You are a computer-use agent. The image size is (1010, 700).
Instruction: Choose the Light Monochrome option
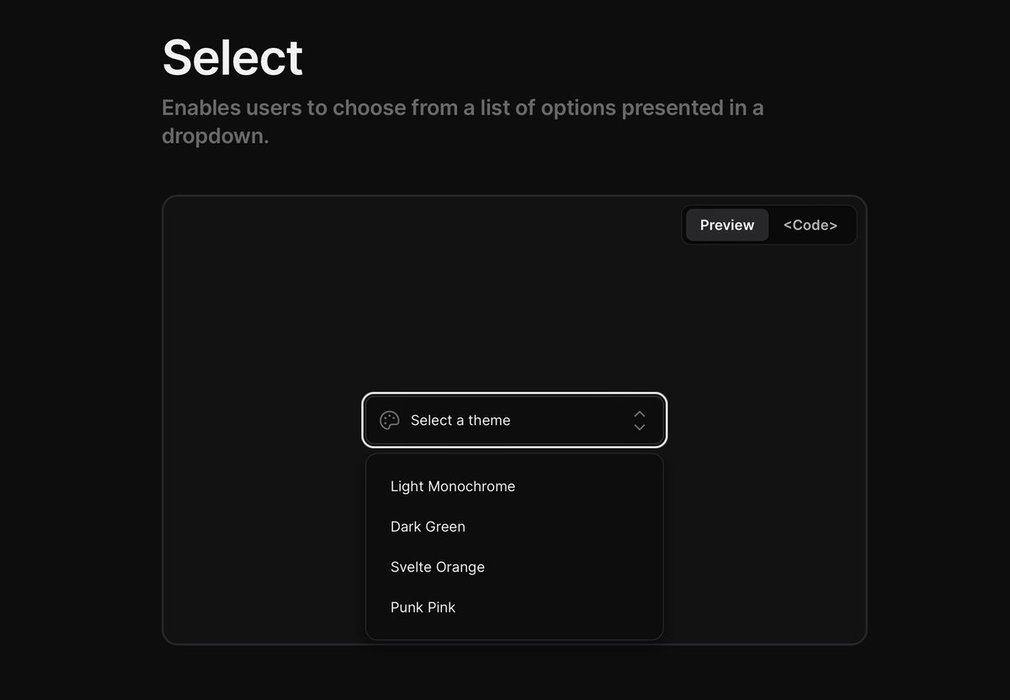(453, 487)
